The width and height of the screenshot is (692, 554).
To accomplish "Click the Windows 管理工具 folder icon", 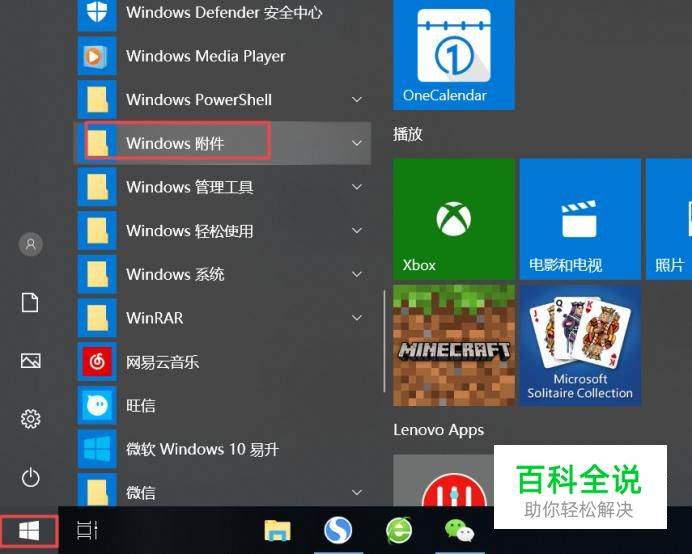I will click(x=97, y=187).
